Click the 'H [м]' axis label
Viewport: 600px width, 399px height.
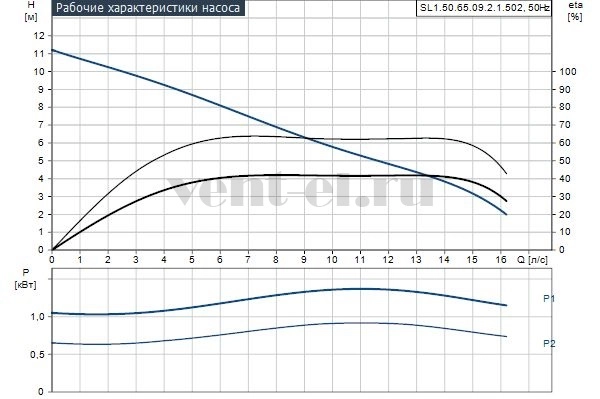(x=31, y=11)
